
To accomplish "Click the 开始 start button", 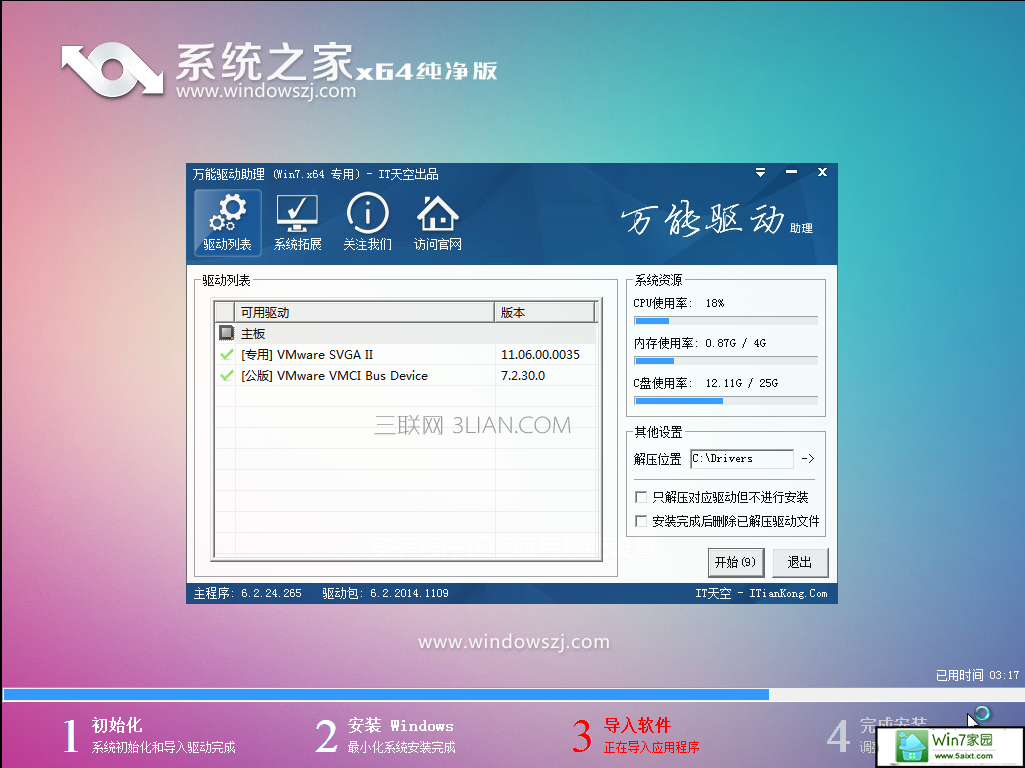I will pos(735,562).
